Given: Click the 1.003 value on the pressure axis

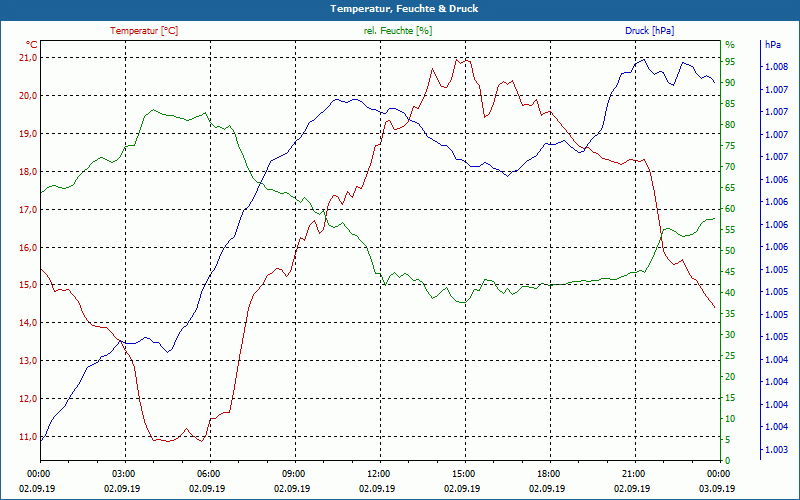Looking at the screenshot, I should pos(777,449).
